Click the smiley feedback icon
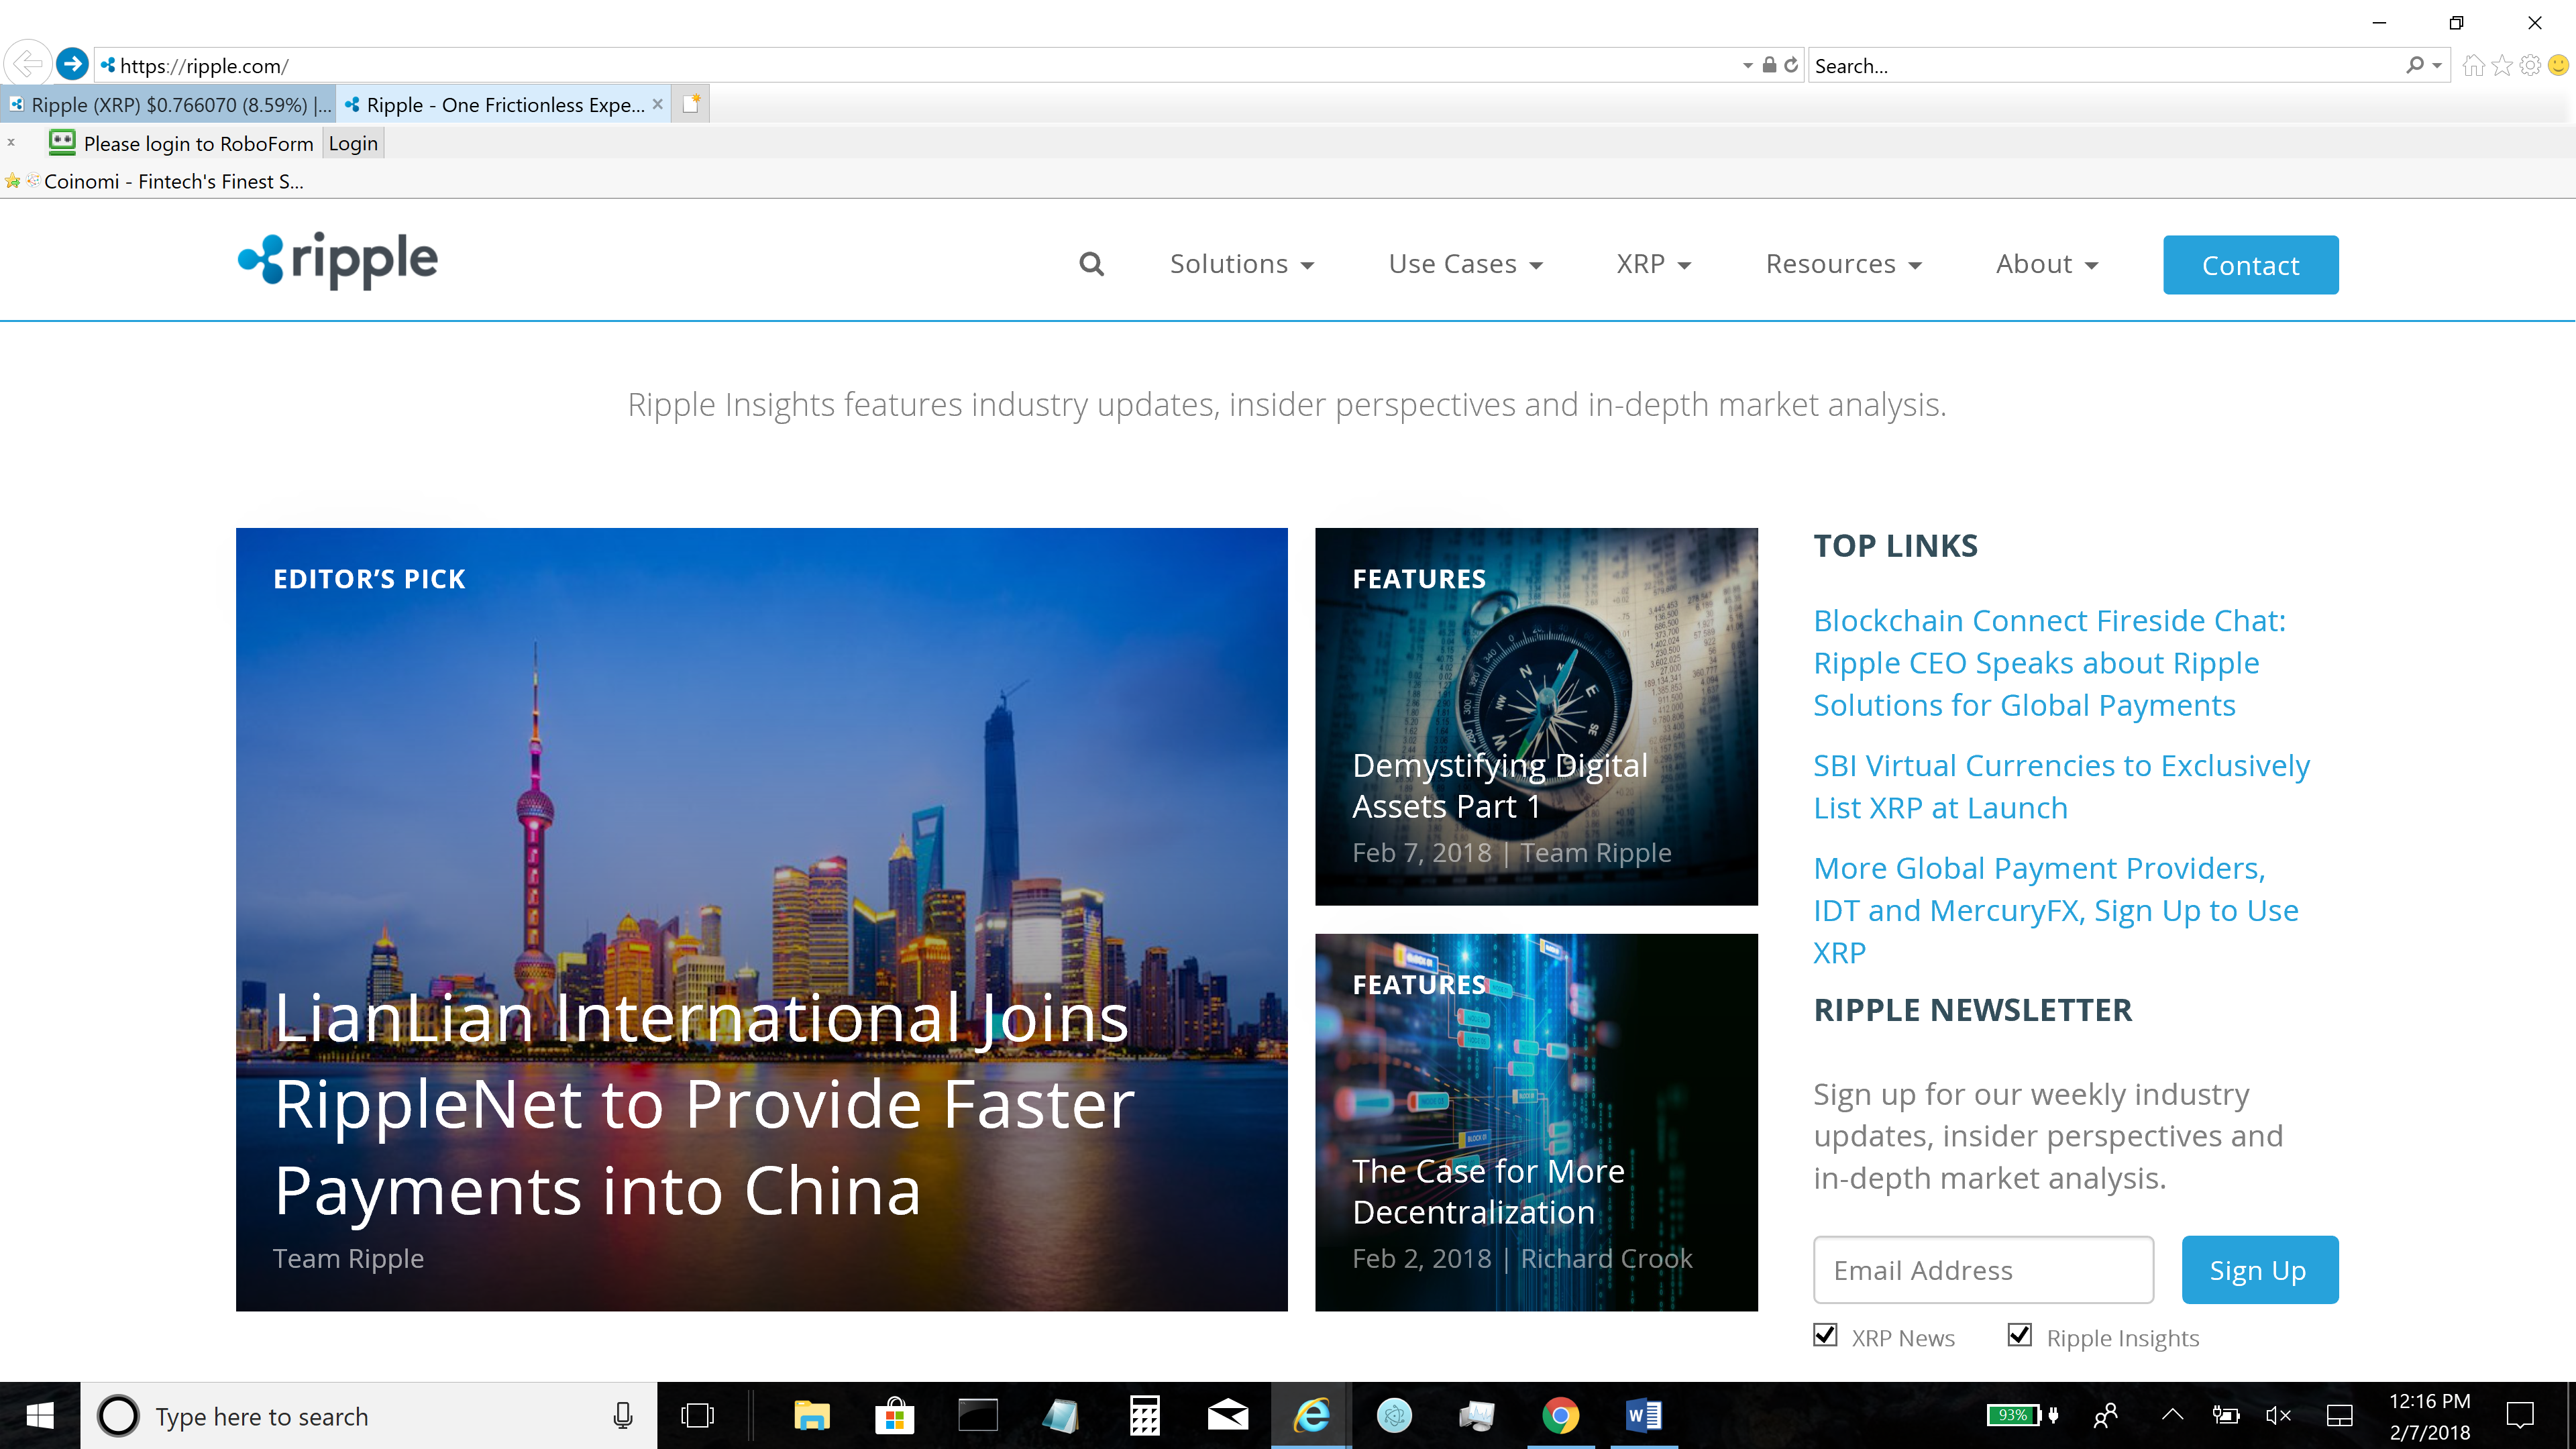Image resolution: width=2576 pixels, height=1449 pixels. (x=2558, y=65)
